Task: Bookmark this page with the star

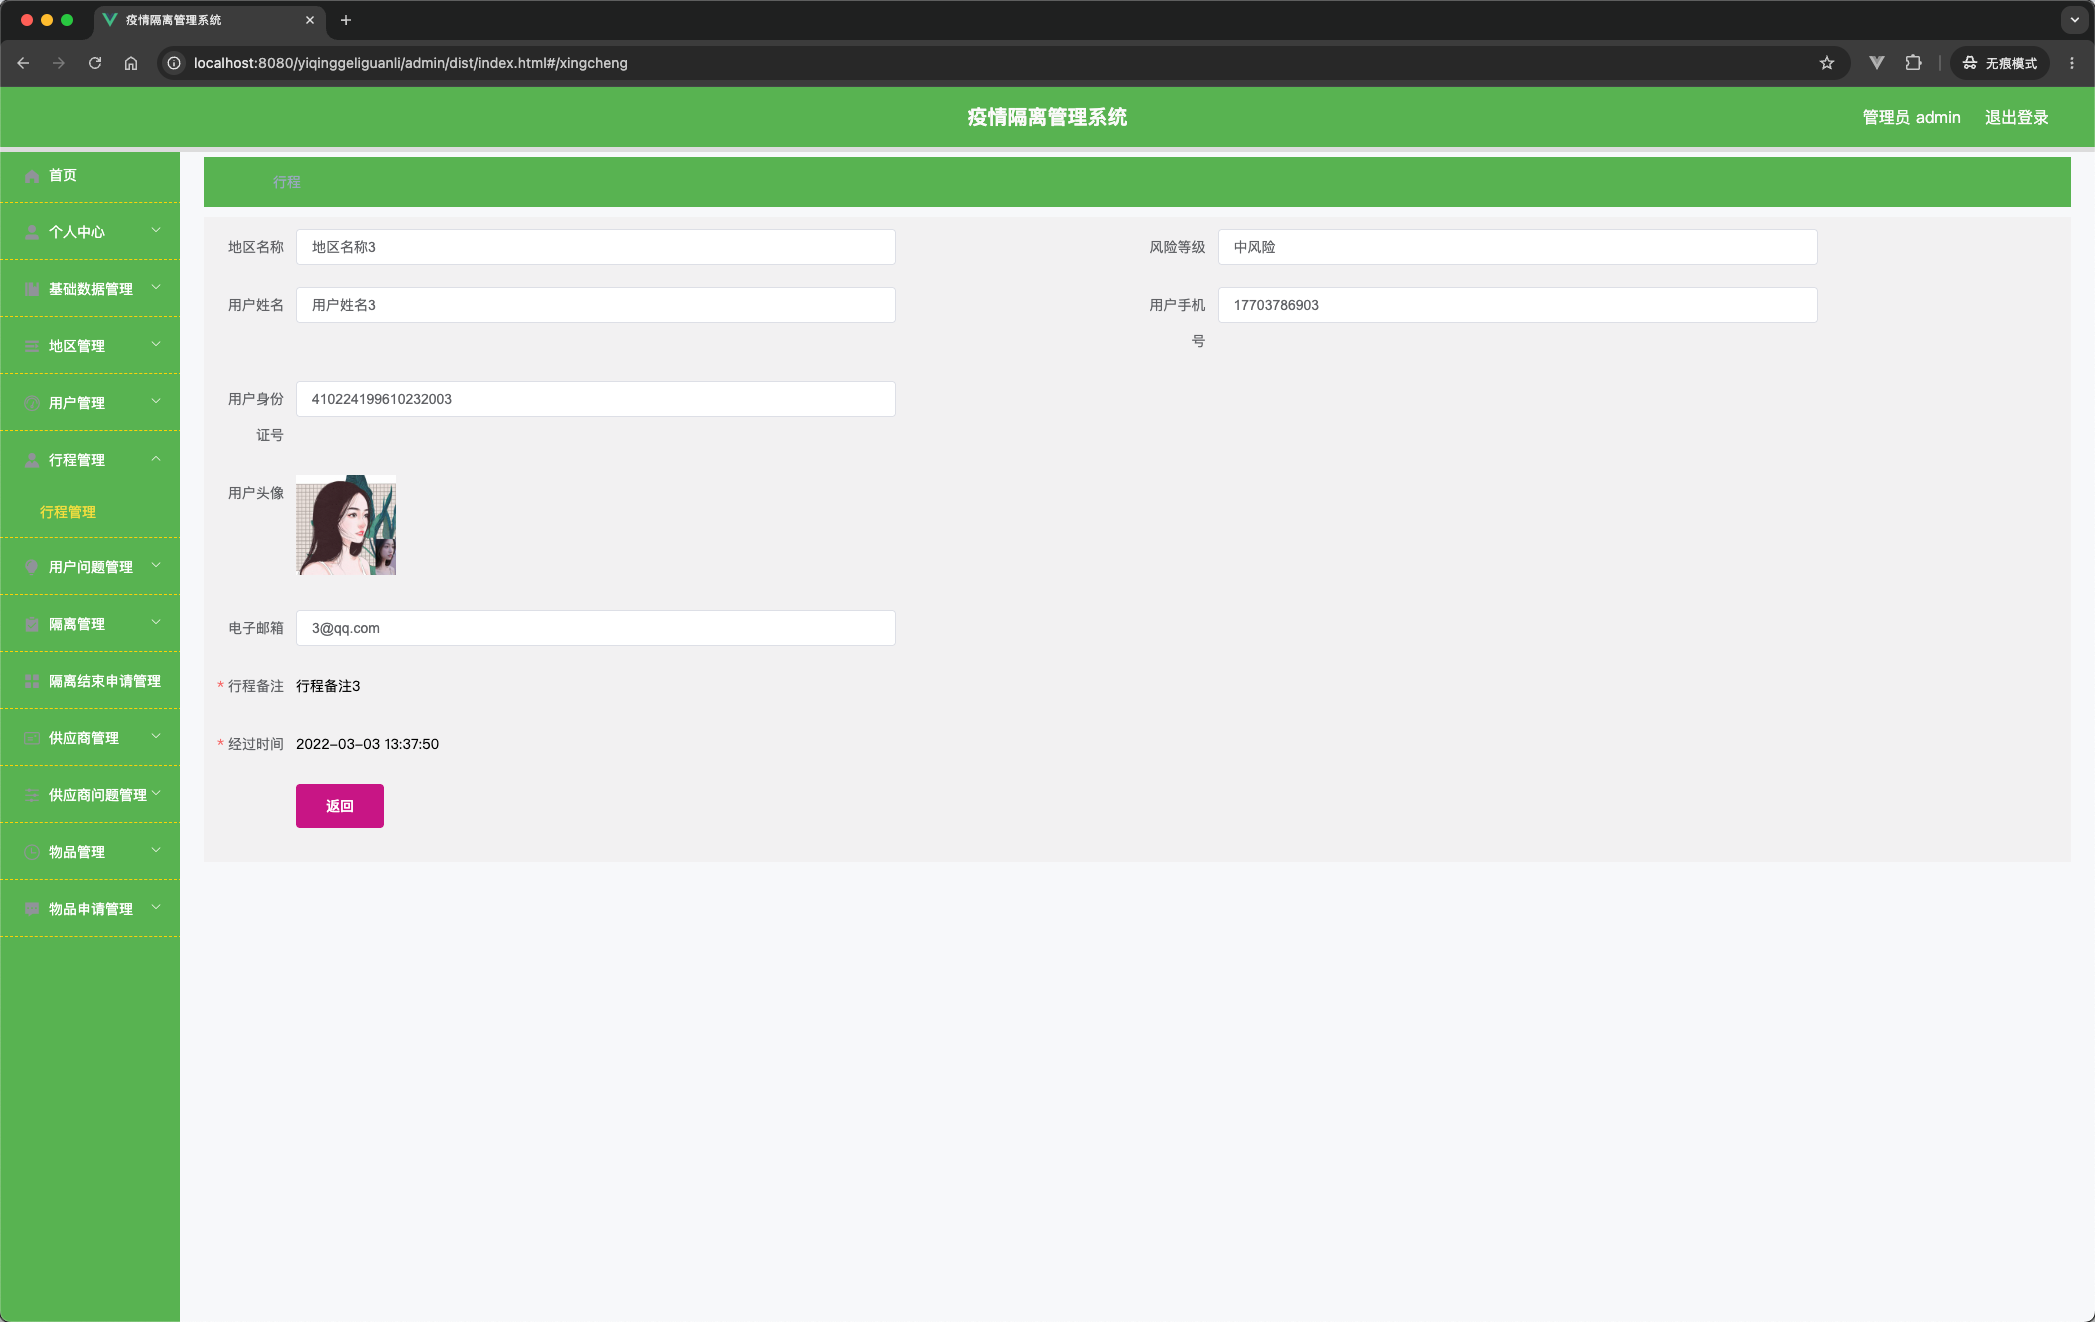Action: click(x=1827, y=63)
